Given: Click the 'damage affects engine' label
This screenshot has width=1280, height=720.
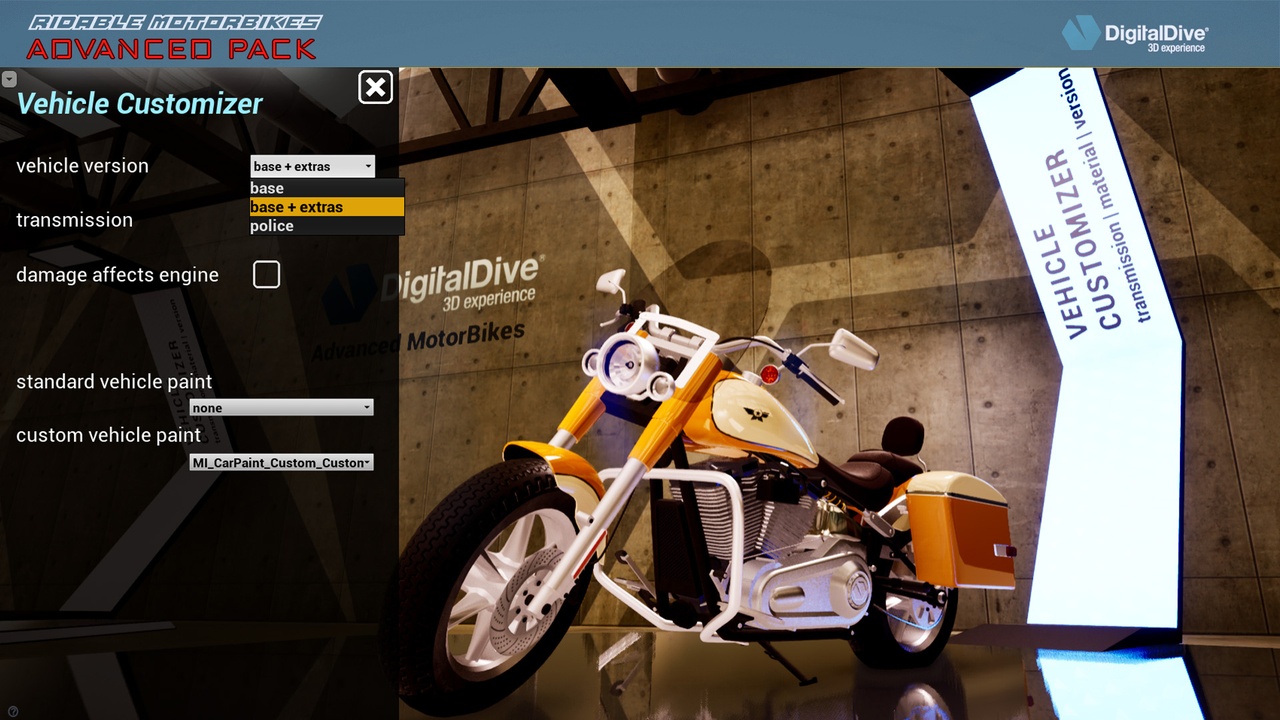Looking at the screenshot, I should tap(117, 275).
